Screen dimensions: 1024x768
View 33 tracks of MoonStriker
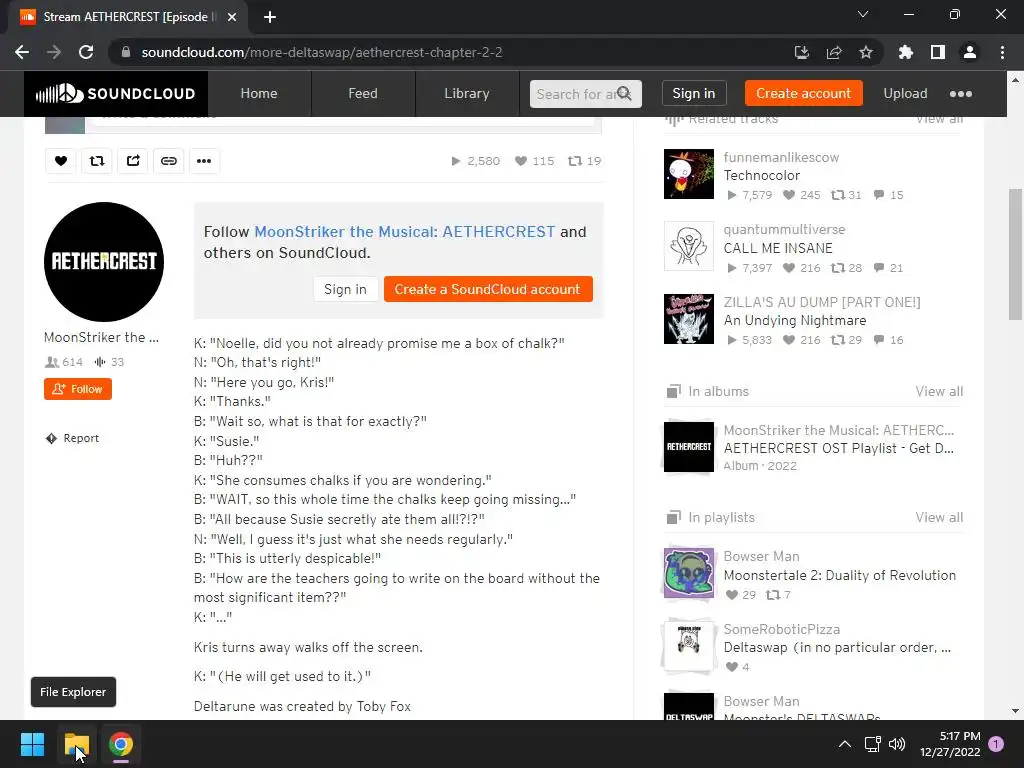109,362
